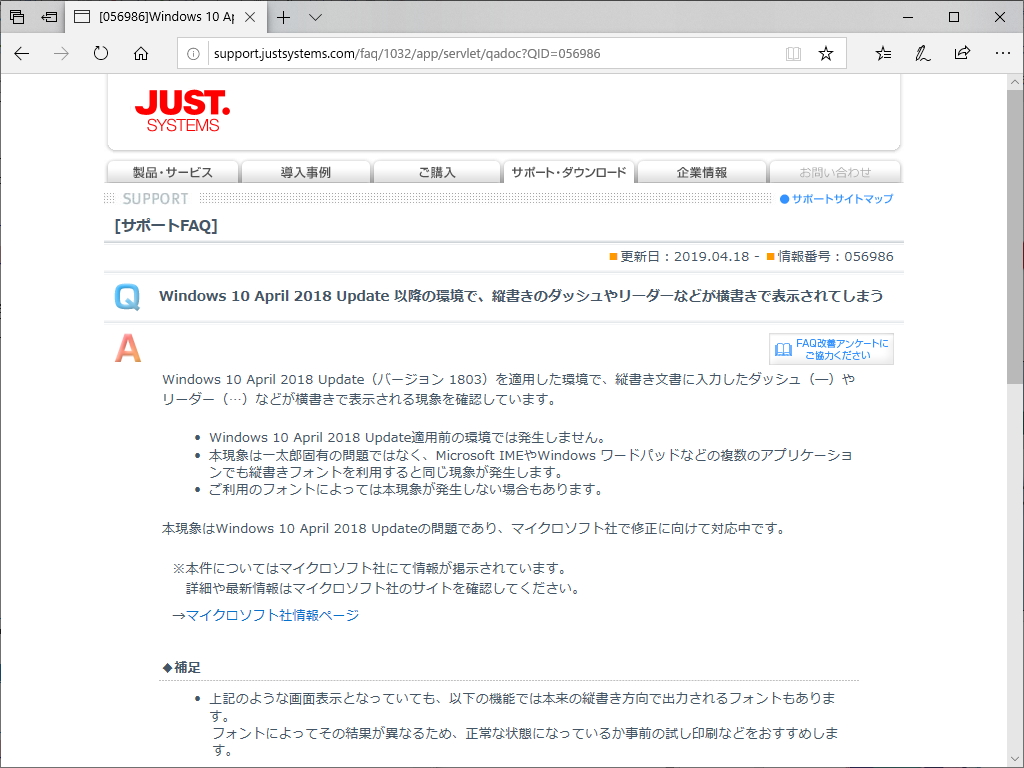The height and width of the screenshot is (768, 1024).
Task: Show site information icon in address bar
Action: coord(193,54)
